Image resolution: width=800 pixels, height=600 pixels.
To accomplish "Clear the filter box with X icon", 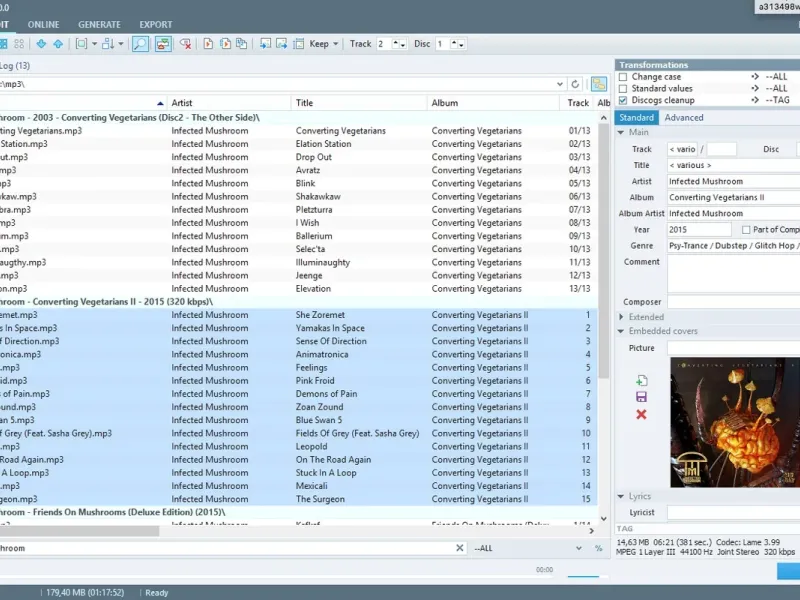I will point(460,548).
